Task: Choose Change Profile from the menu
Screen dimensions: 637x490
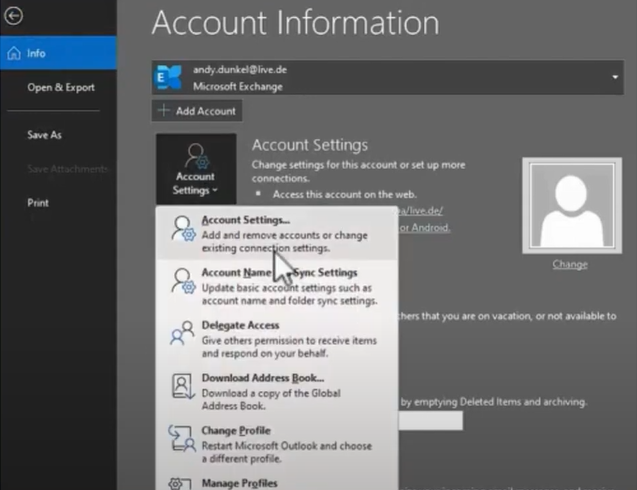Action: click(x=277, y=444)
